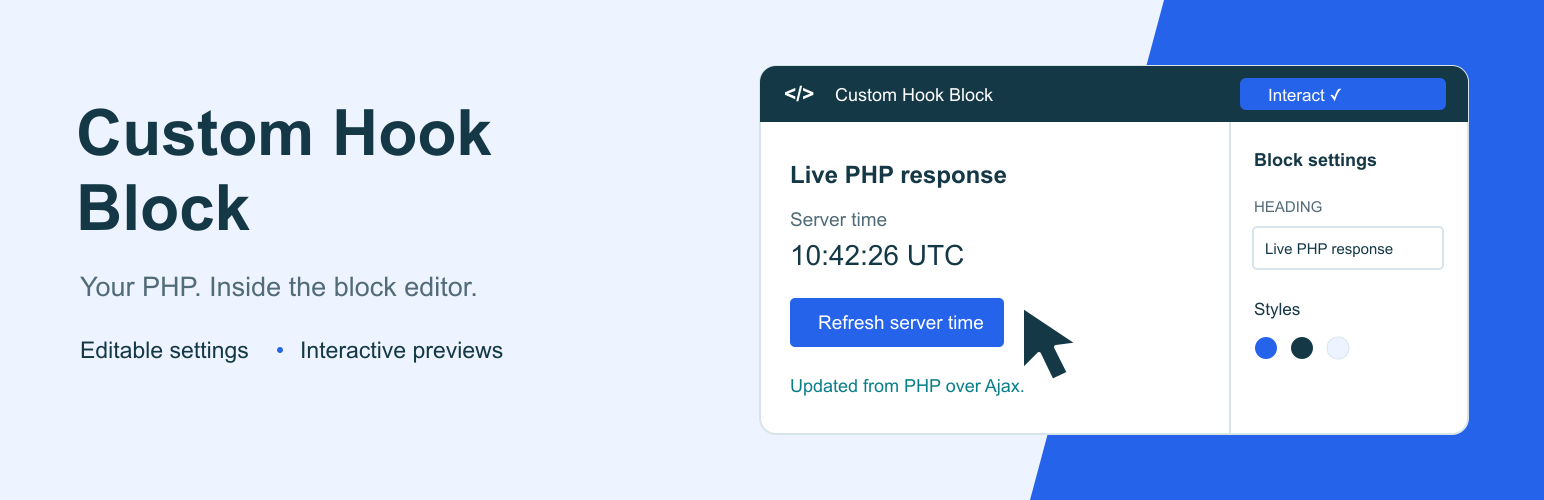Click the HEADING field label

click(x=1288, y=207)
